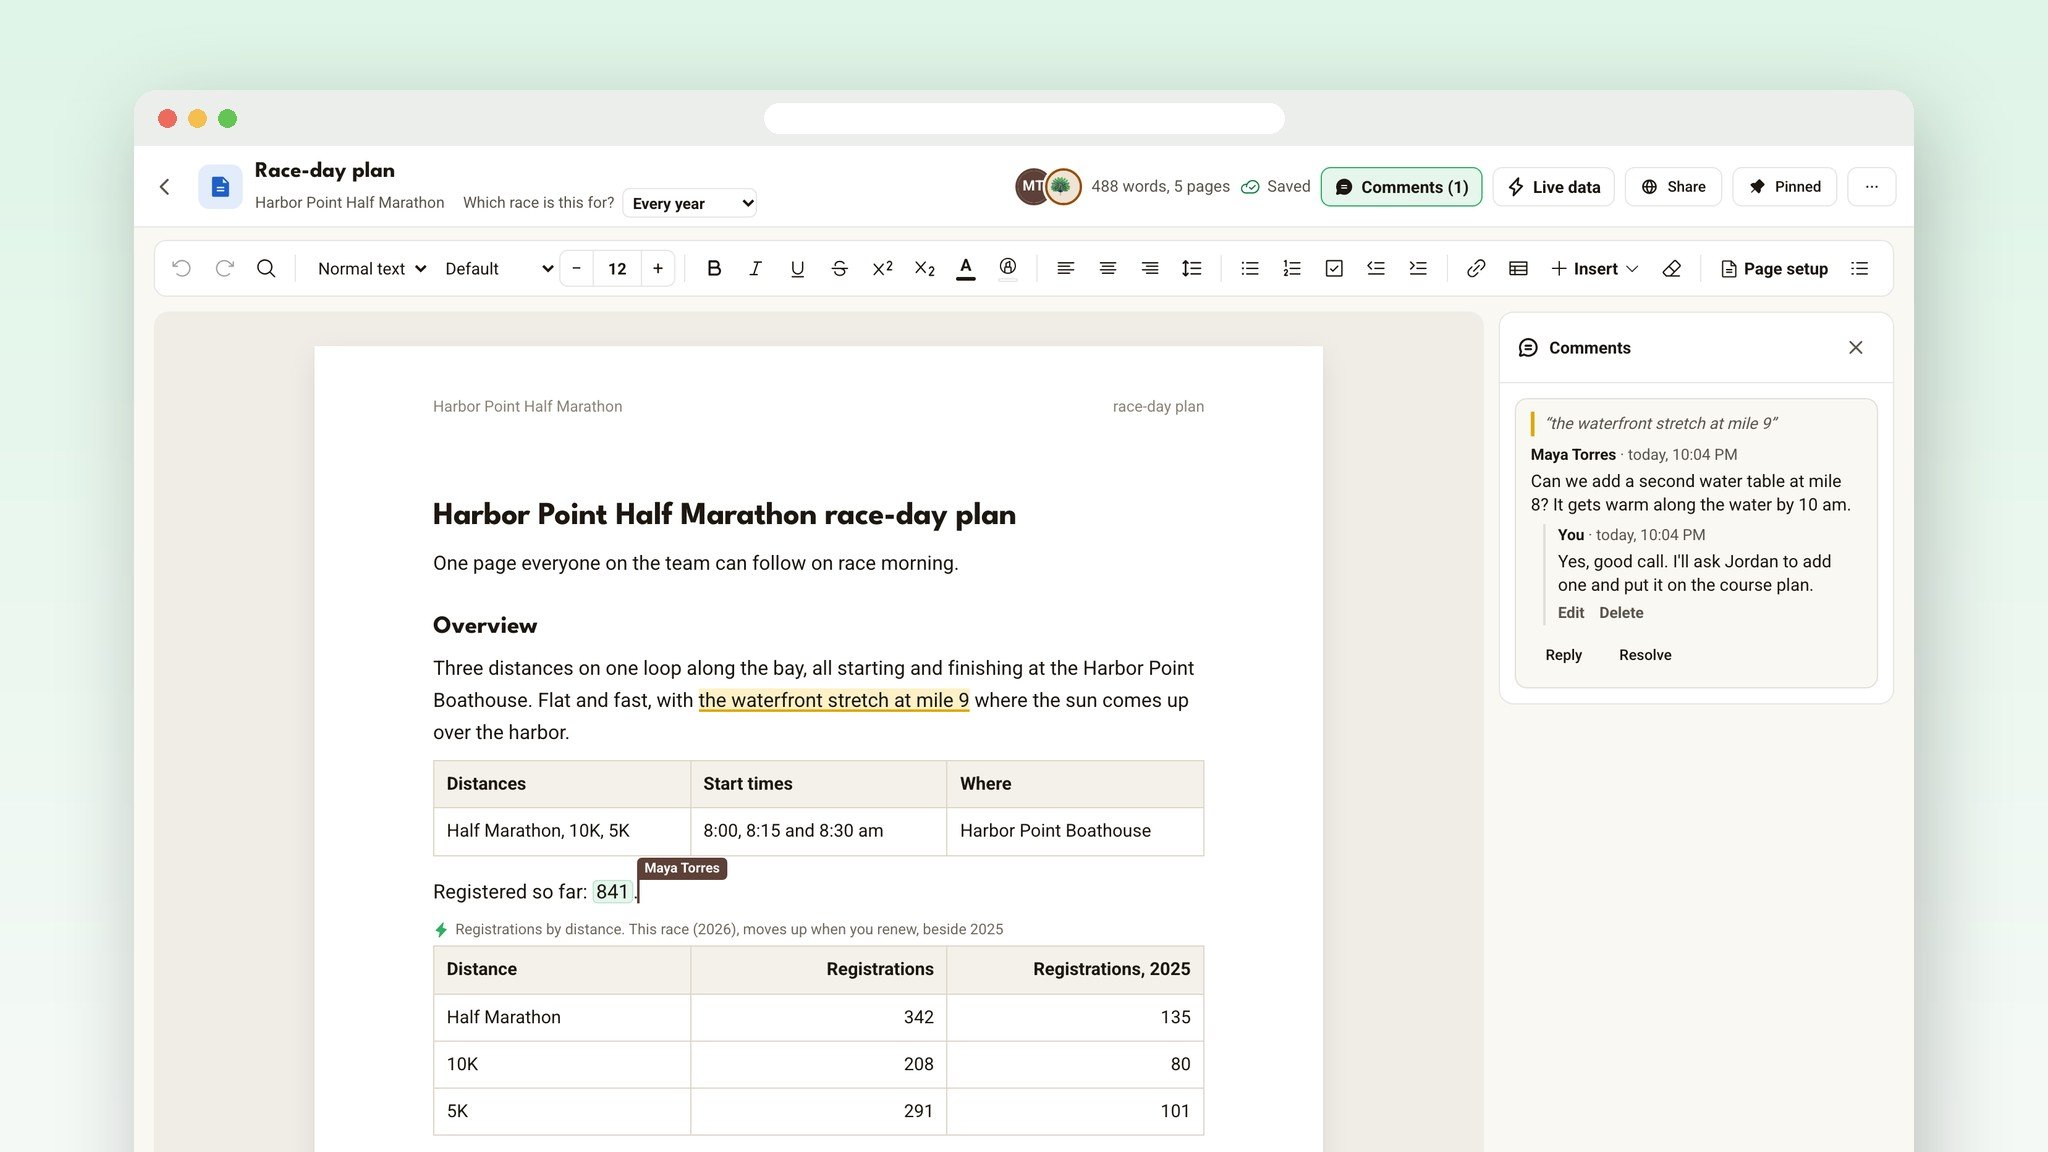This screenshot has width=2048, height=1152.
Task: Toggle bold formatting
Action: click(x=713, y=268)
